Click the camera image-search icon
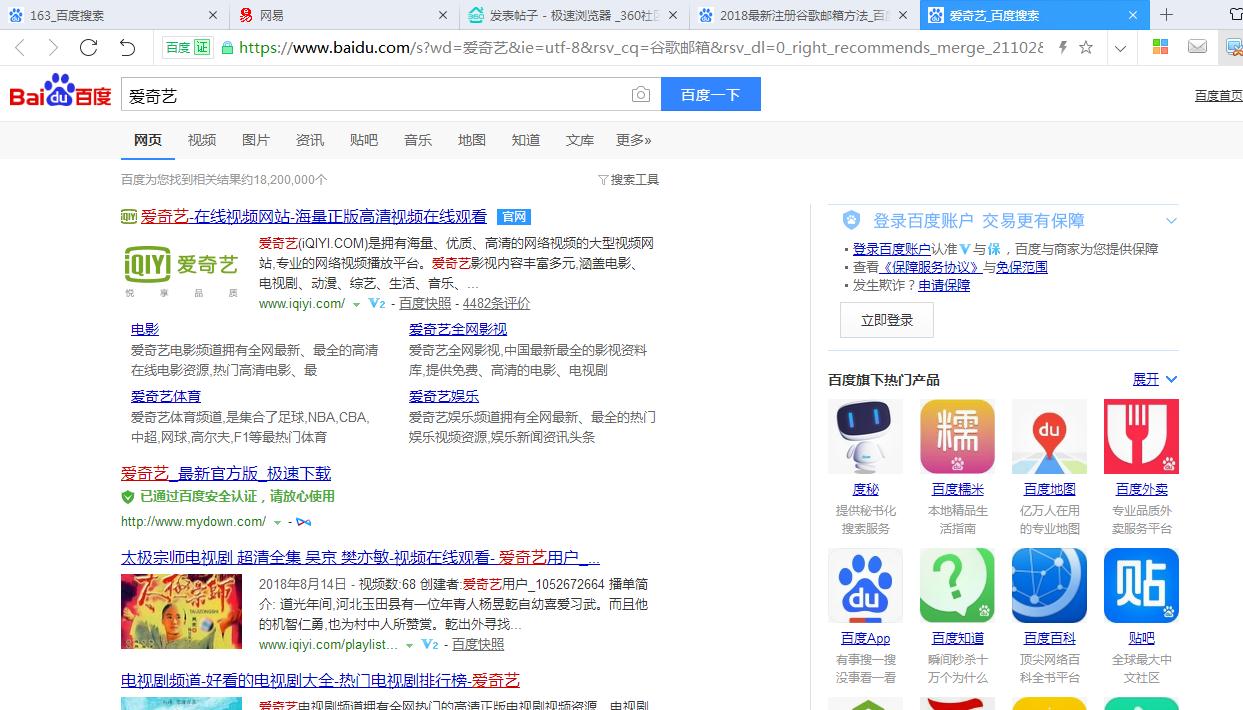The width and height of the screenshot is (1243, 710). 641,94
